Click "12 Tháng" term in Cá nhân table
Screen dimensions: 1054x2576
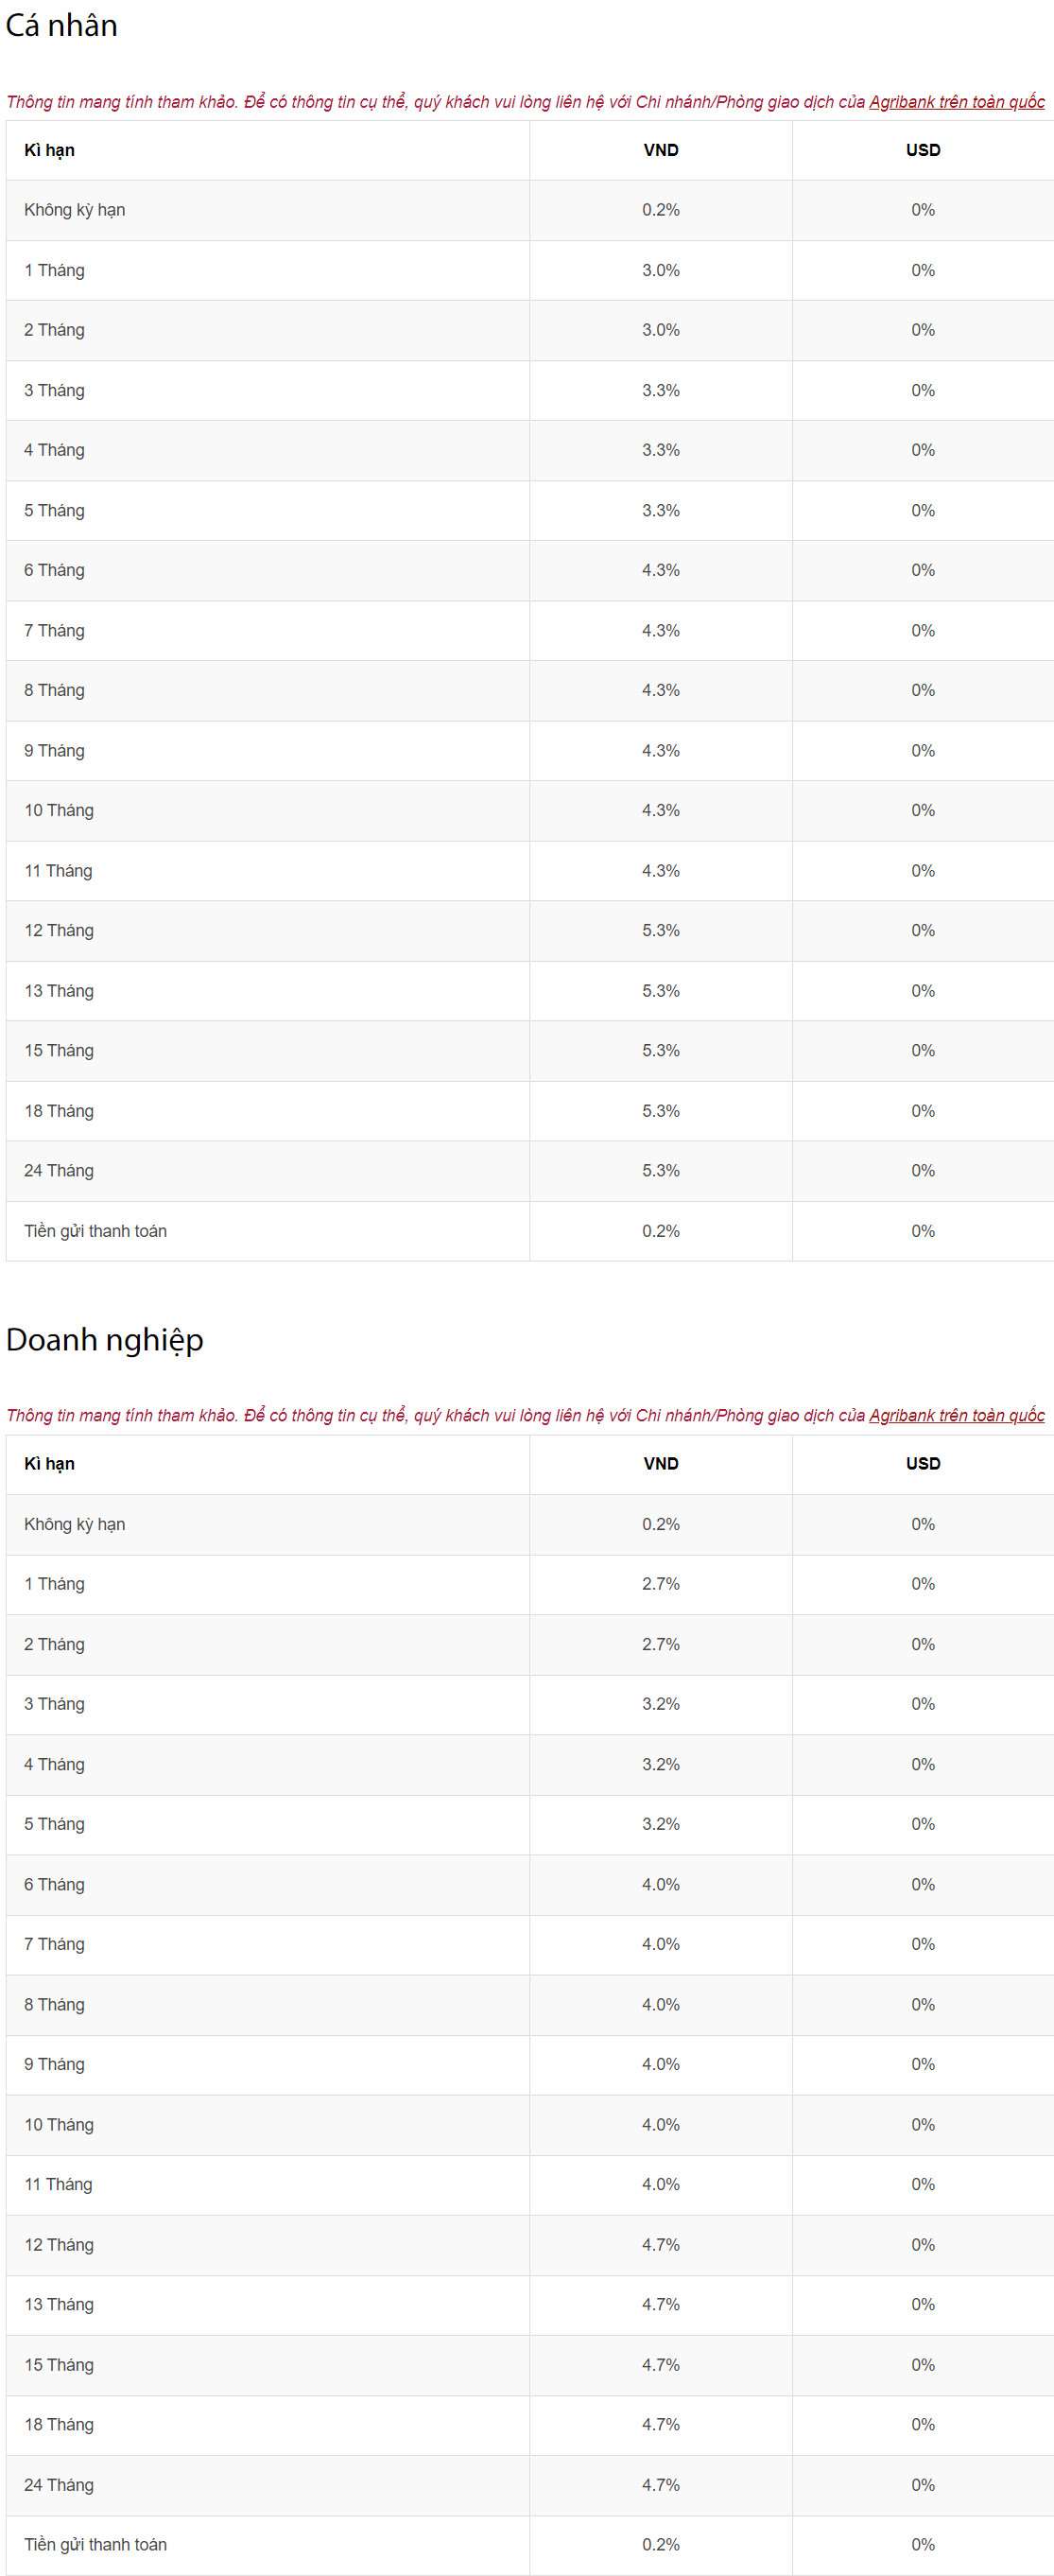click(x=59, y=930)
